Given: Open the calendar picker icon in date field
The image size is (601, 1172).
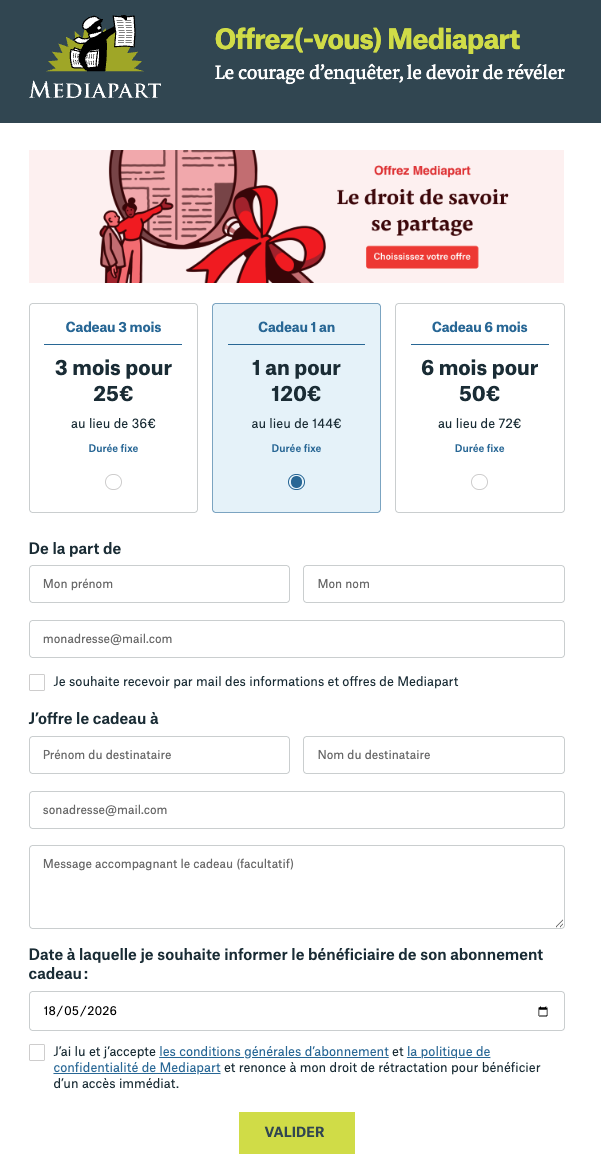Looking at the screenshot, I should 543,1011.
